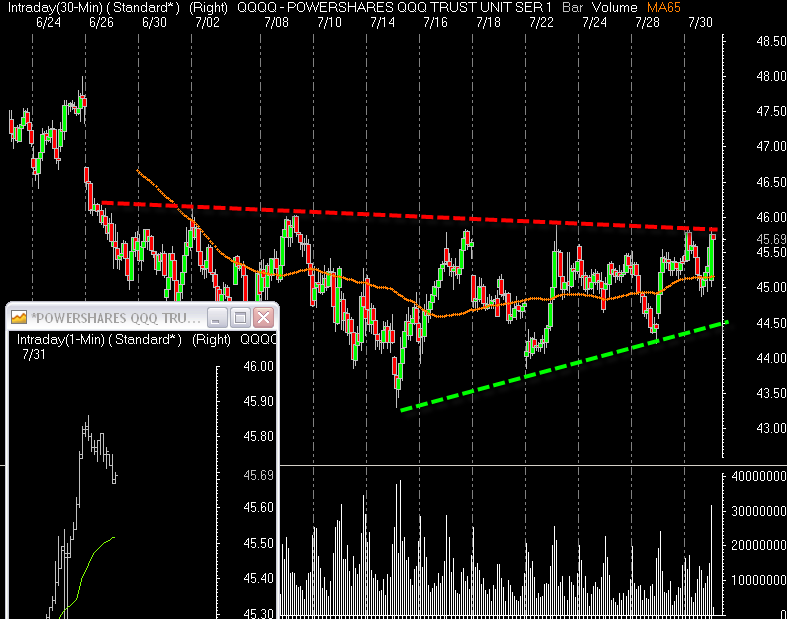
Task: Minimize the small 1-Min chart window
Action: [217, 318]
